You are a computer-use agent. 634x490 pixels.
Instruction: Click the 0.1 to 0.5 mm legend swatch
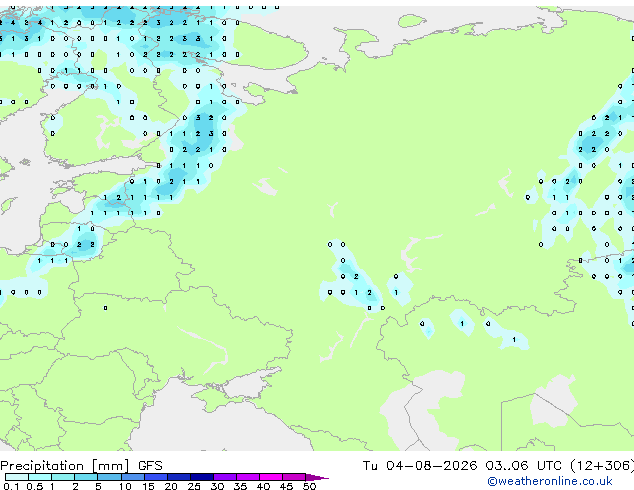(17, 477)
